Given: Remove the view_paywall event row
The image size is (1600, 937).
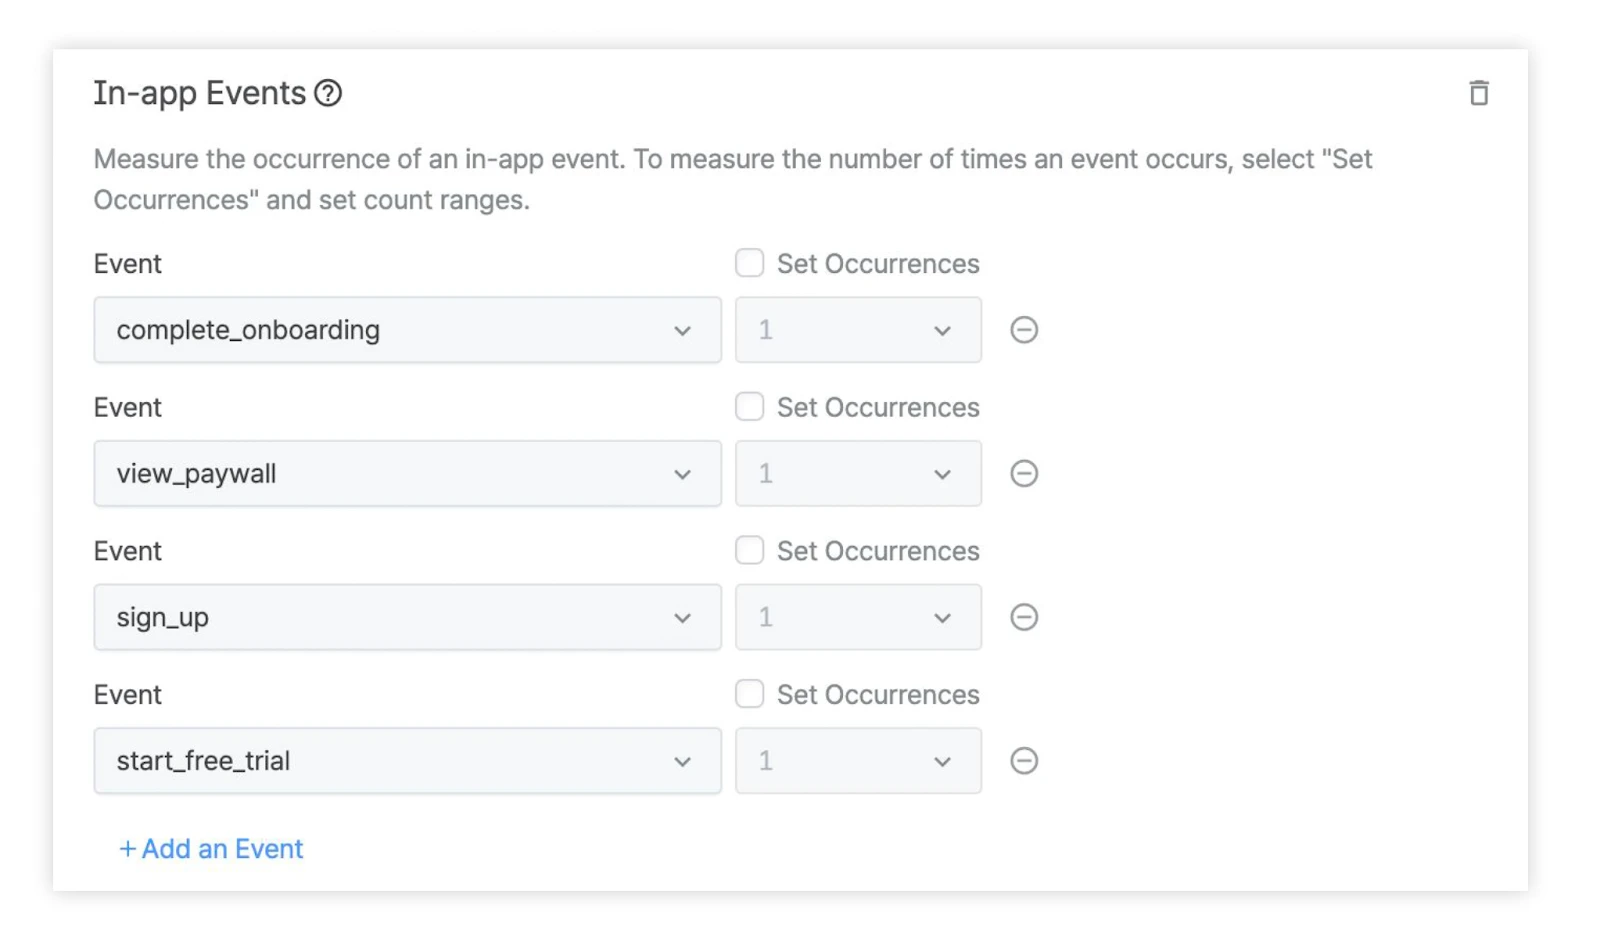Looking at the screenshot, I should [1023, 474].
